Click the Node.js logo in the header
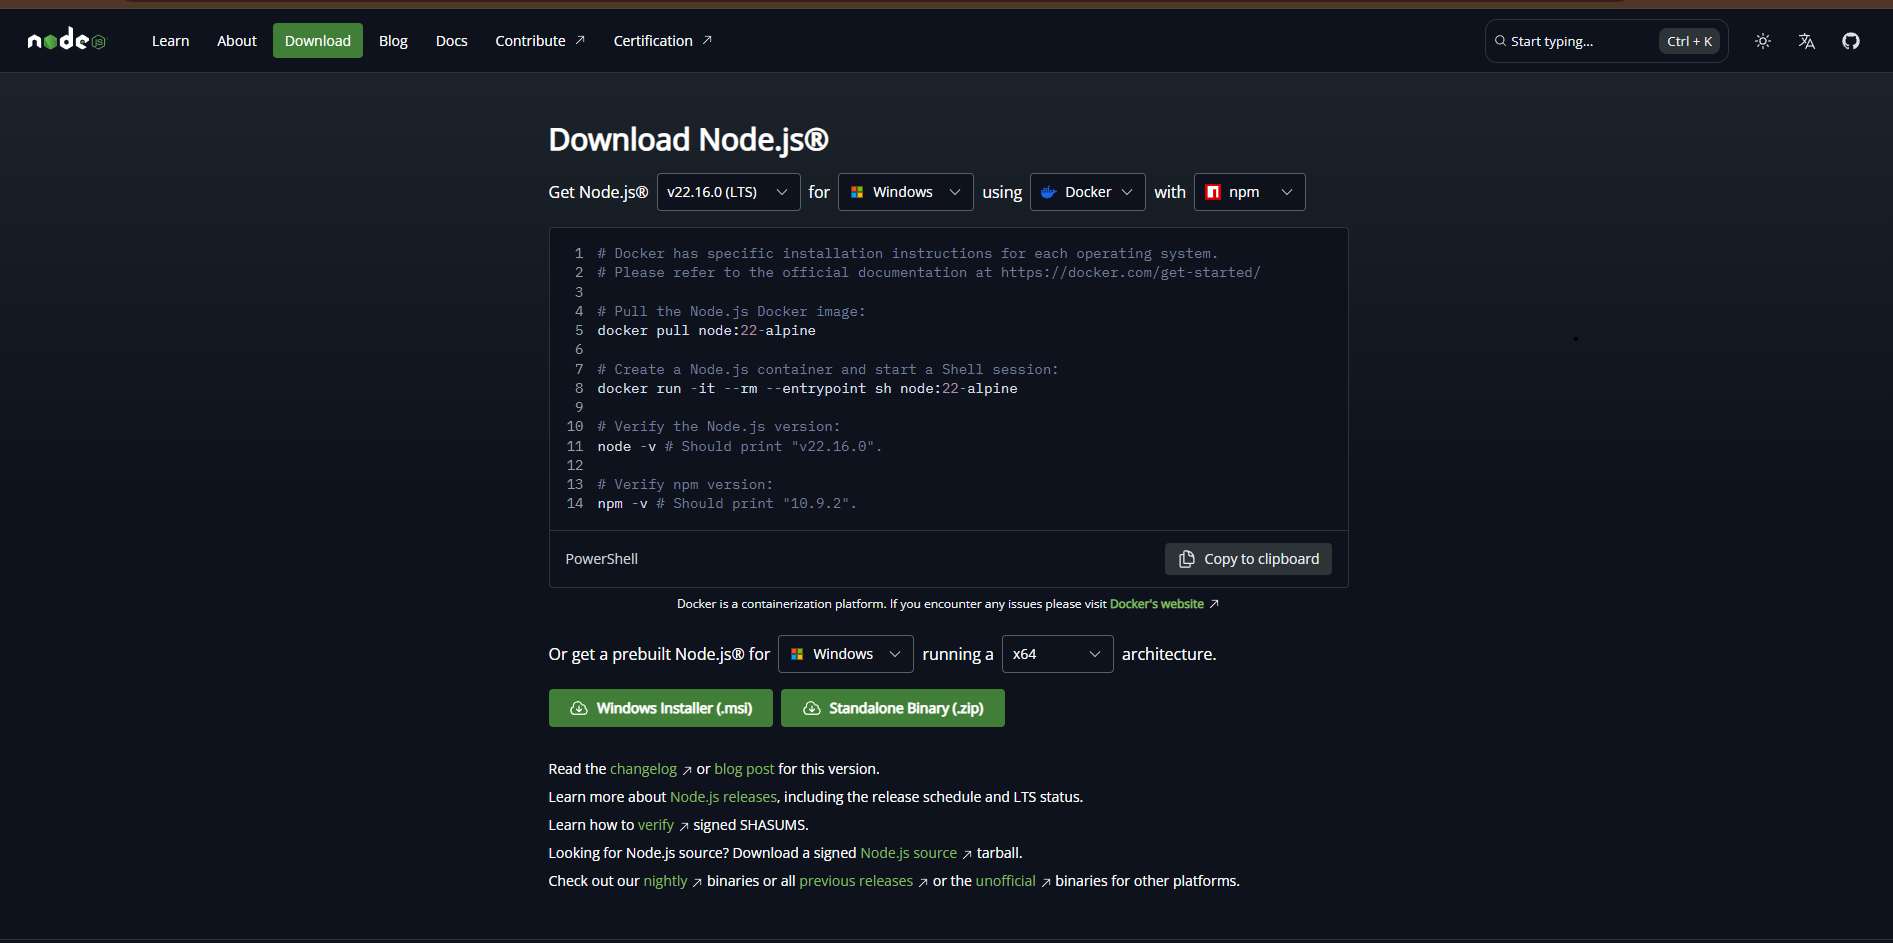Viewport: 1893px width, 943px height. pos(66,40)
